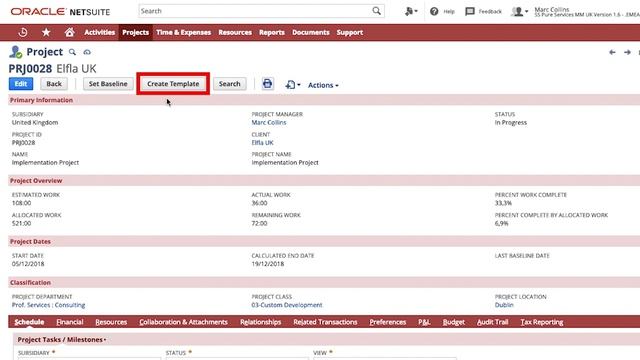
Task: Open the Documents menu
Action: [311, 32]
